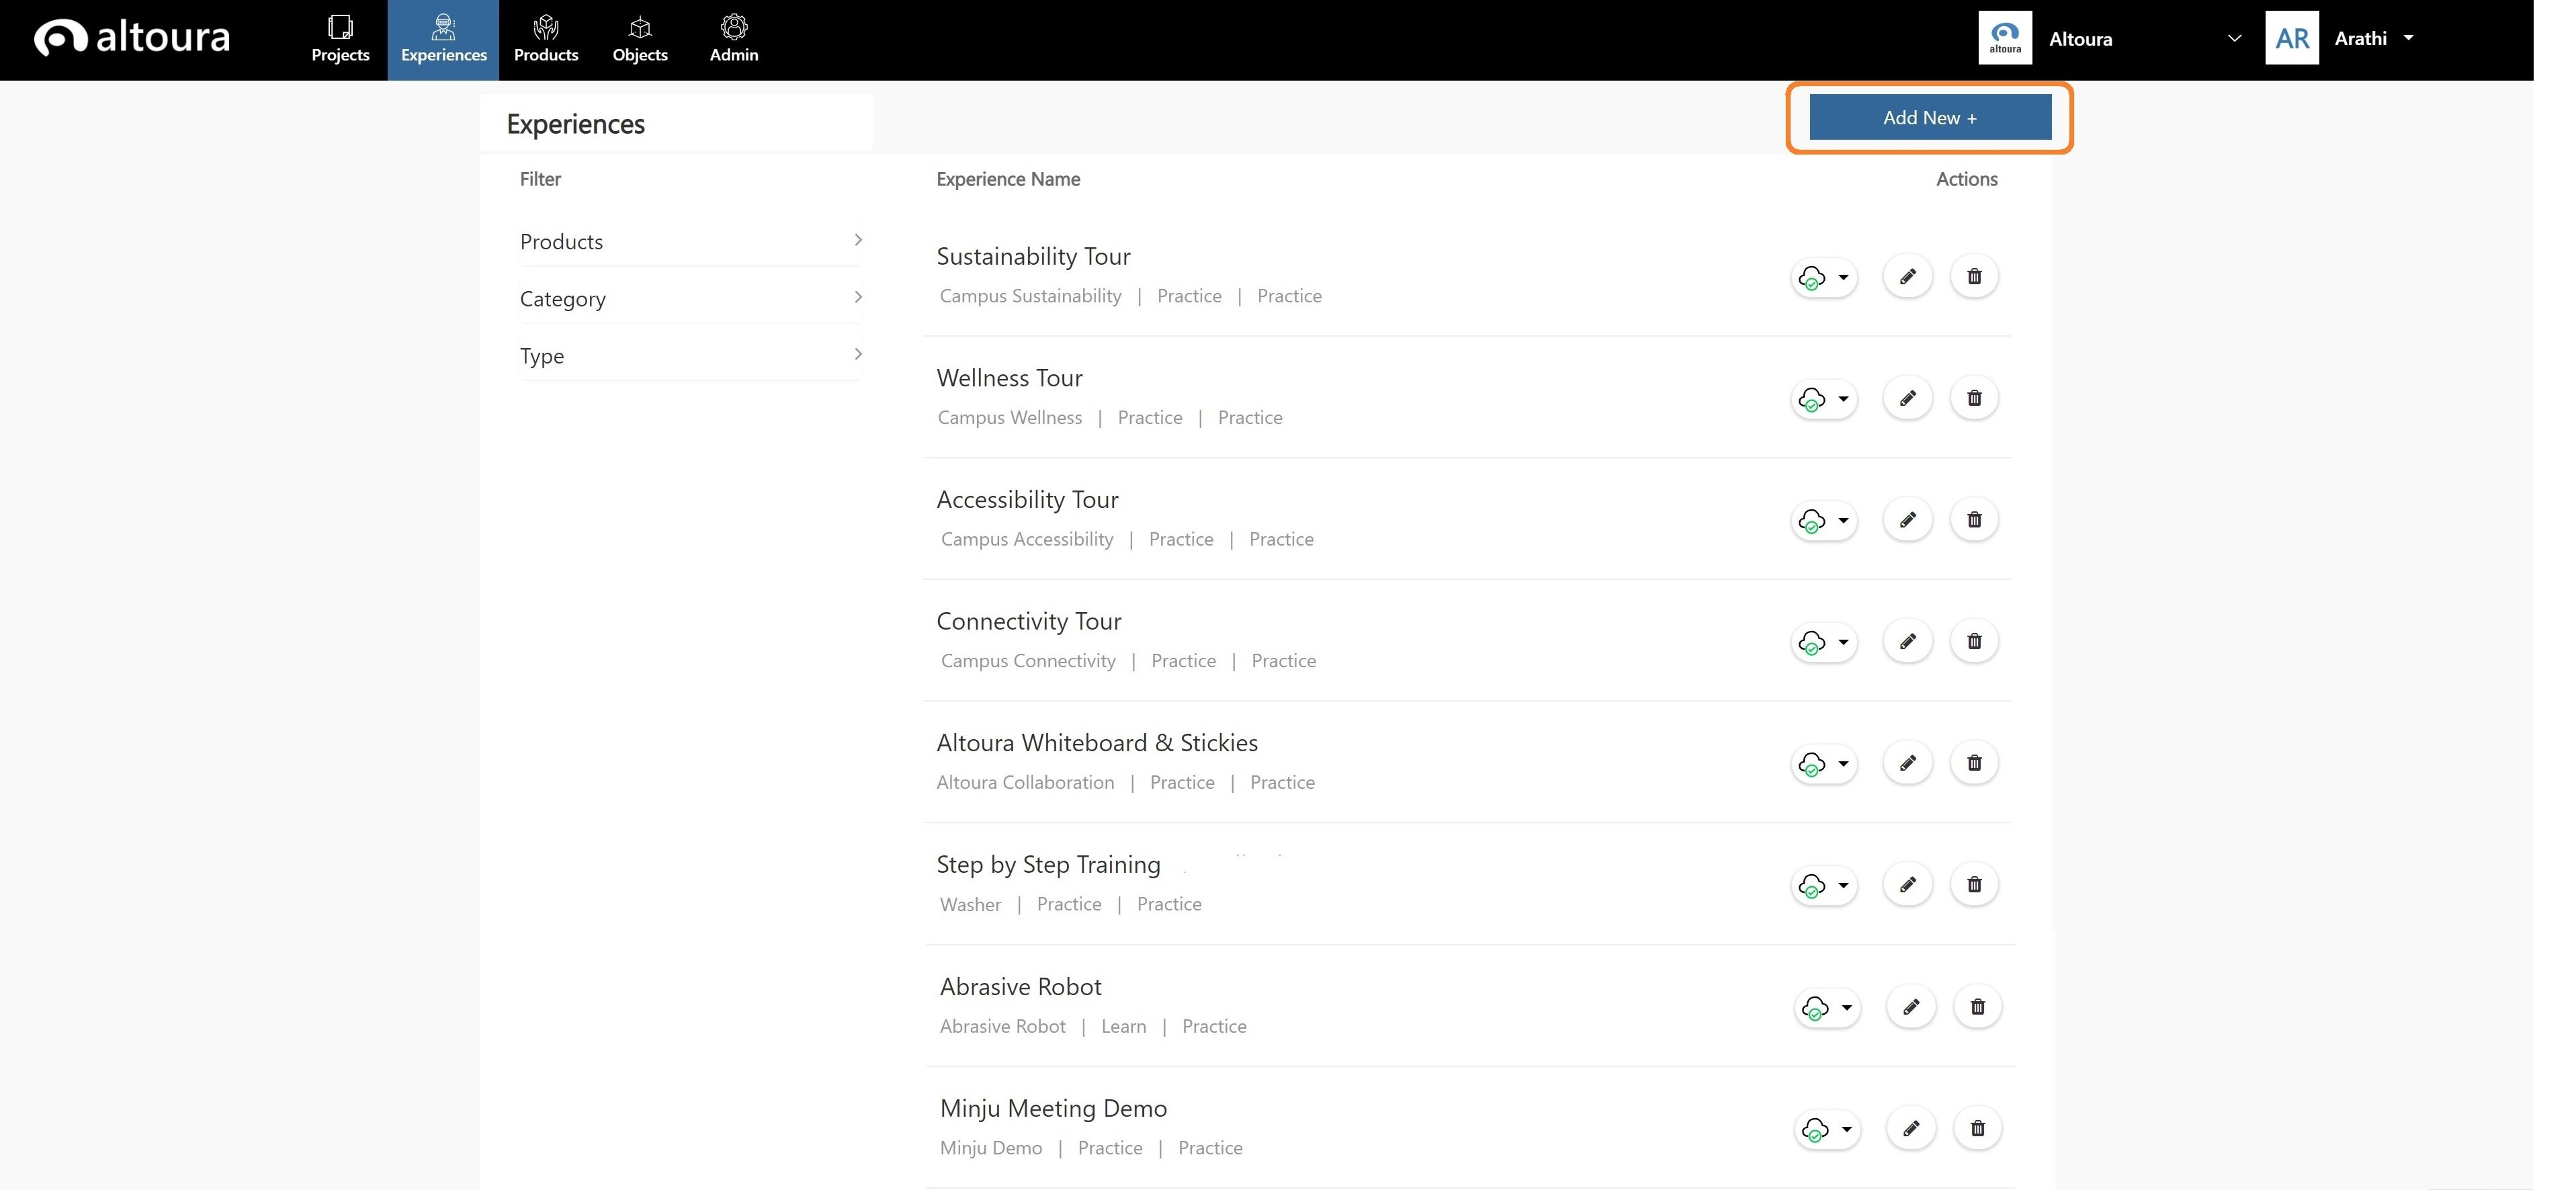Delete the Abrasive Robot experience
The image size is (2576, 1190).
tap(1977, 1006)
